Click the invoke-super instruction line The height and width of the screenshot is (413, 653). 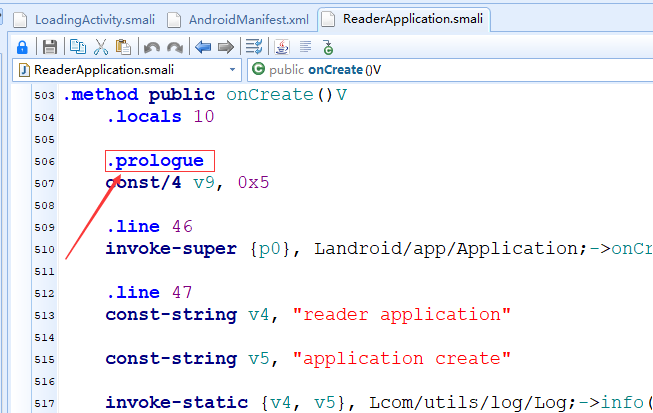379,249
